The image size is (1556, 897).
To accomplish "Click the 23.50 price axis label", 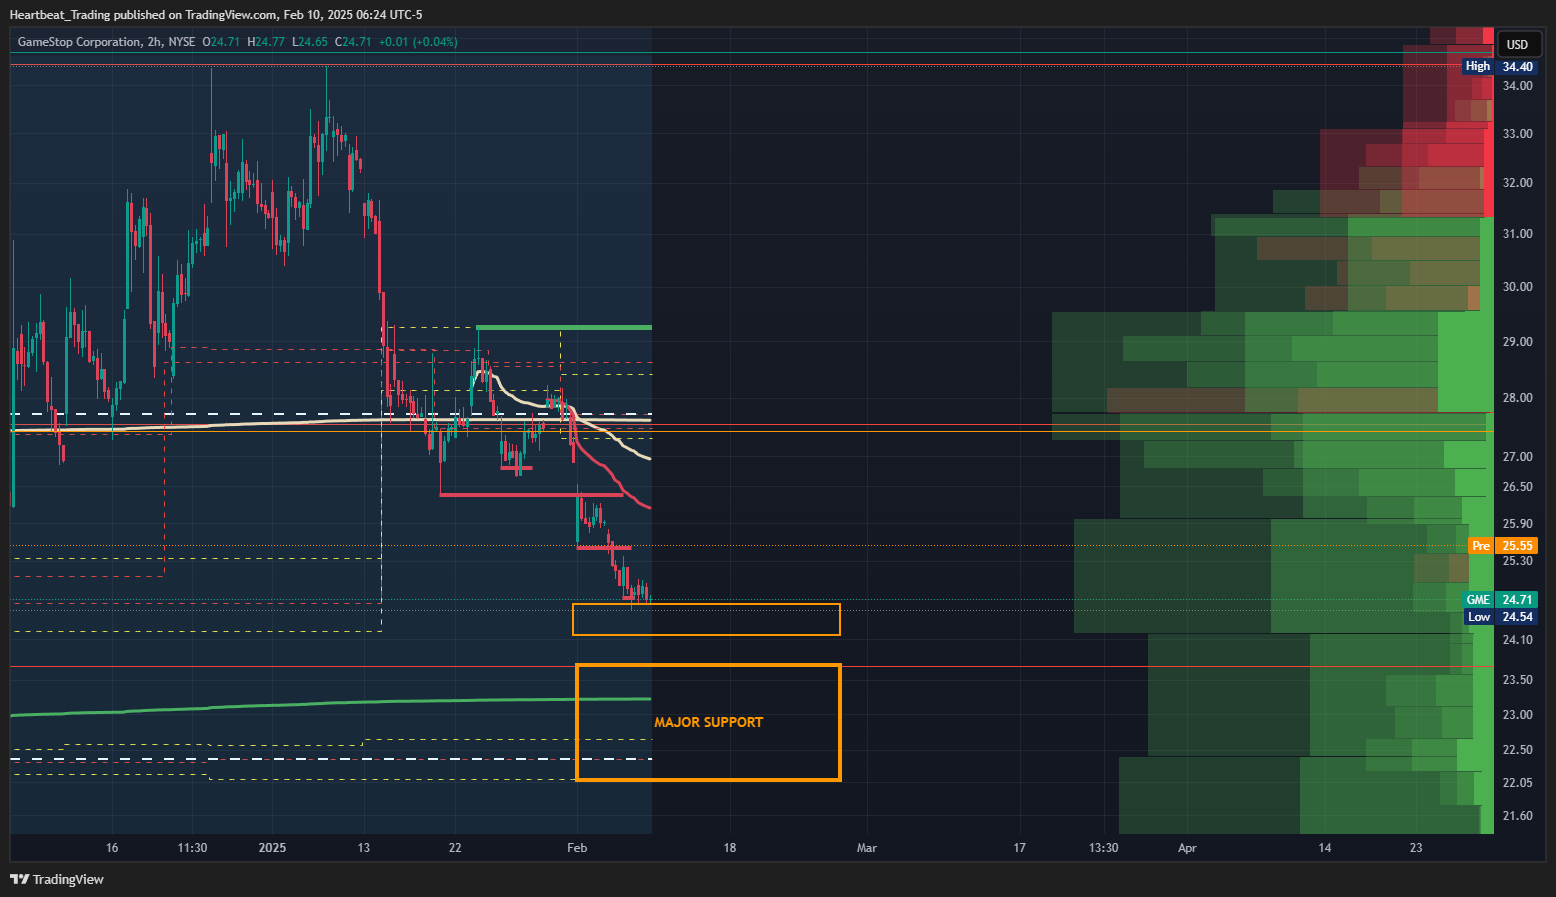I will [1517, 680].
